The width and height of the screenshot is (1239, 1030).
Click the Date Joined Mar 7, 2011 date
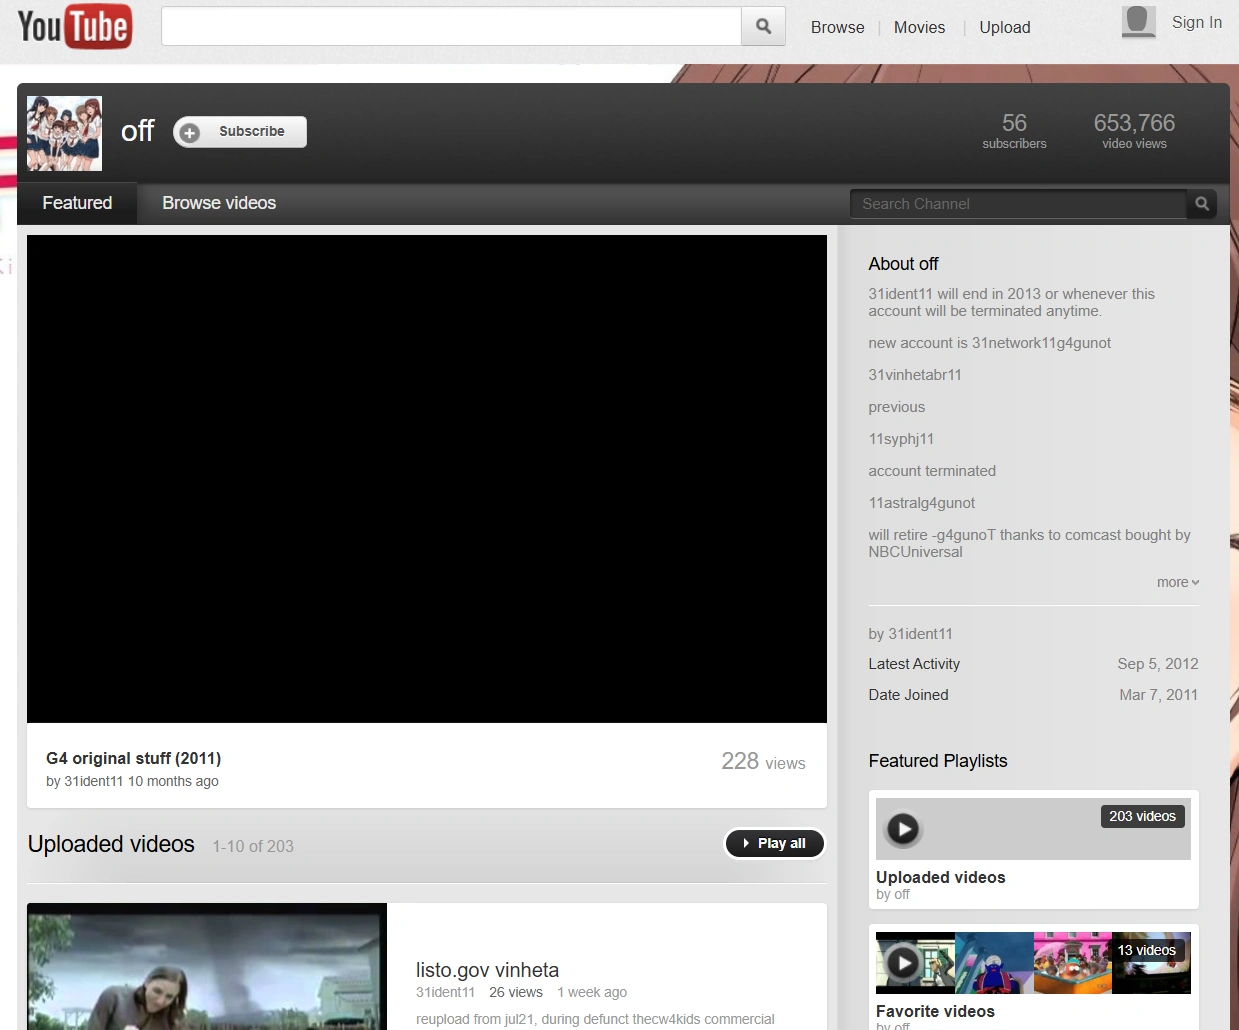1158,695
